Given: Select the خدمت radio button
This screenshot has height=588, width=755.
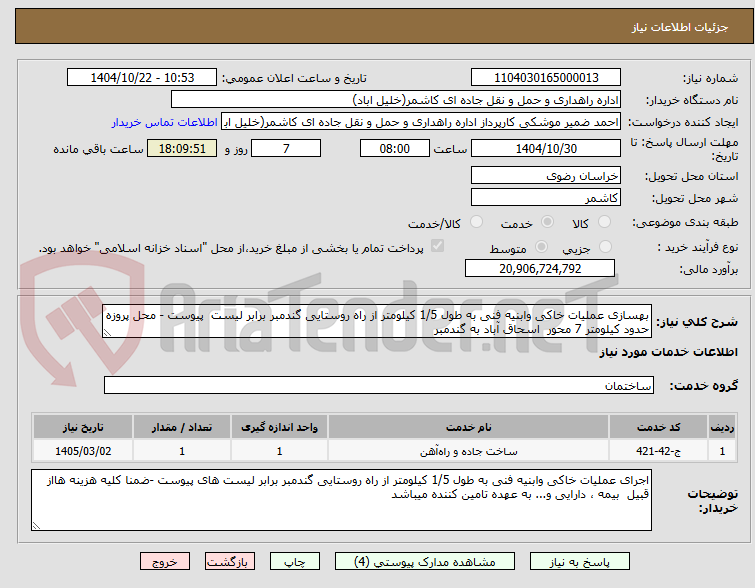Looking at the screenshot, I should 547,222.
